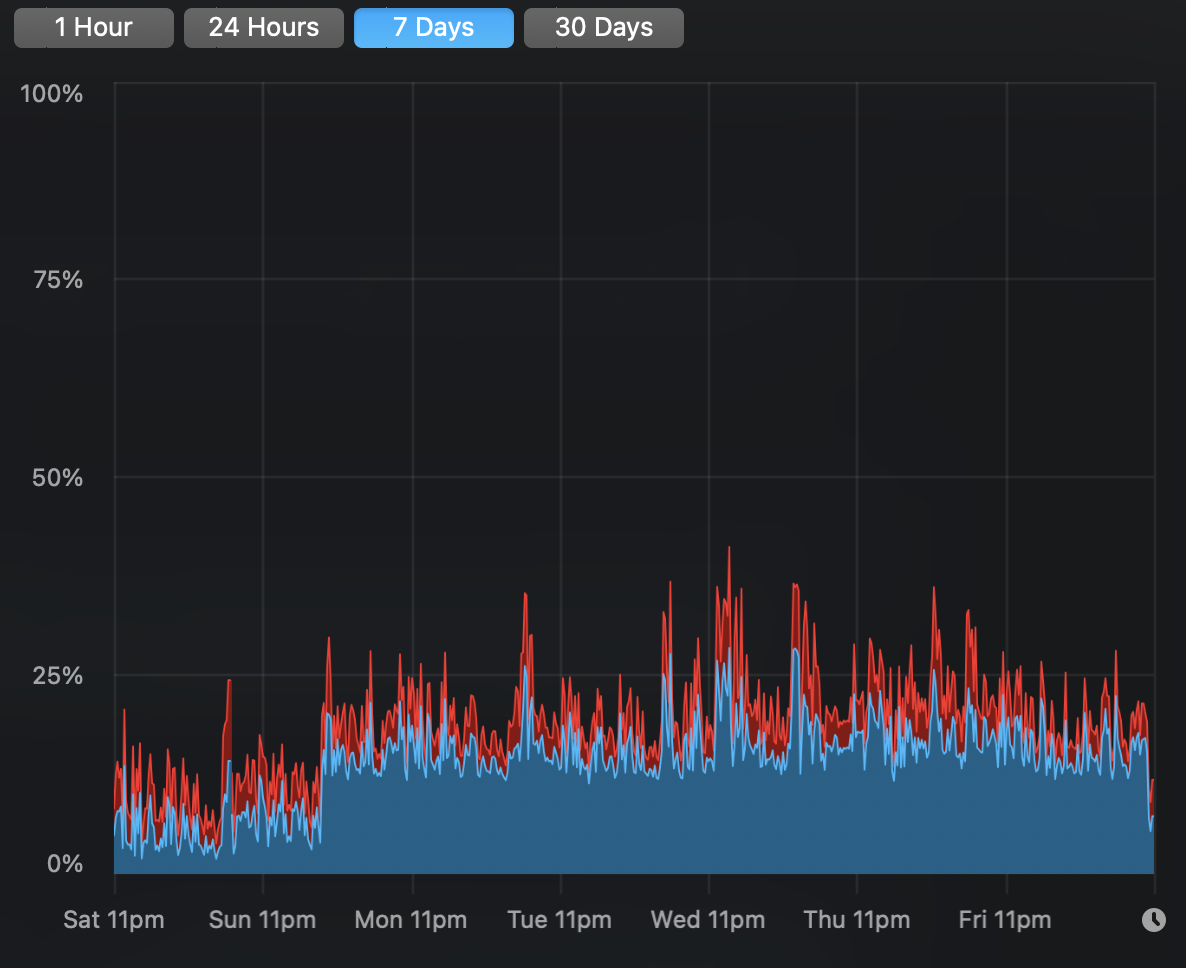Switch to the 24 Hours view
The height and width of the screenshot is (968, 1186).
coord(263,27)
